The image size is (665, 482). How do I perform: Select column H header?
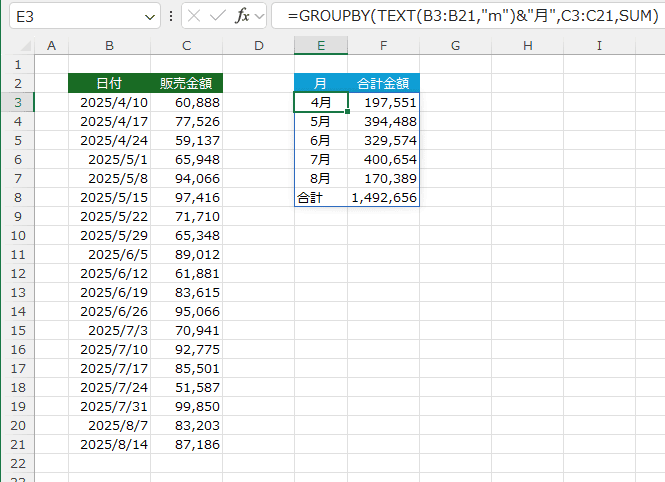click(527, 46)
